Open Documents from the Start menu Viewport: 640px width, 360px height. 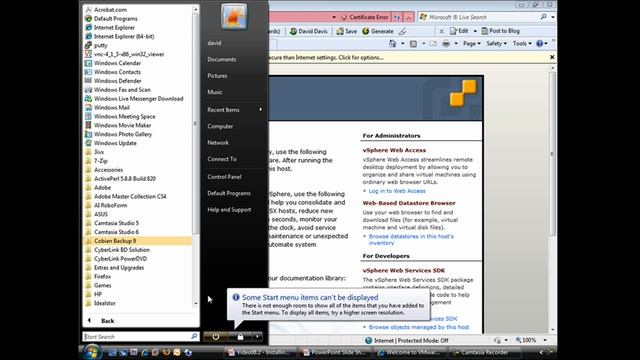[222, 59]
